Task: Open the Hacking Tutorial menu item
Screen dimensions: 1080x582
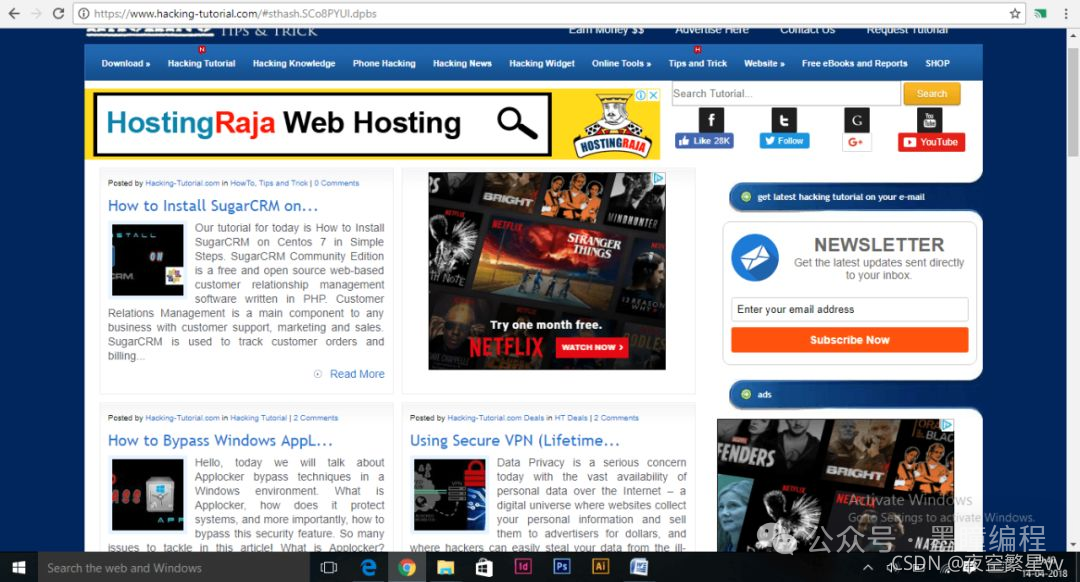Action: [x=201, y=63]
